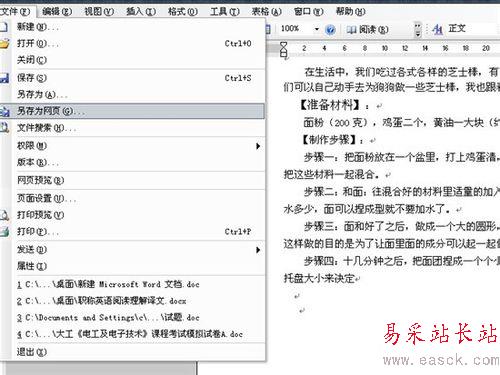Click the new document icon beside 新建
The width and height of the screenshot is (500, 375).
[x=4, y=27]
